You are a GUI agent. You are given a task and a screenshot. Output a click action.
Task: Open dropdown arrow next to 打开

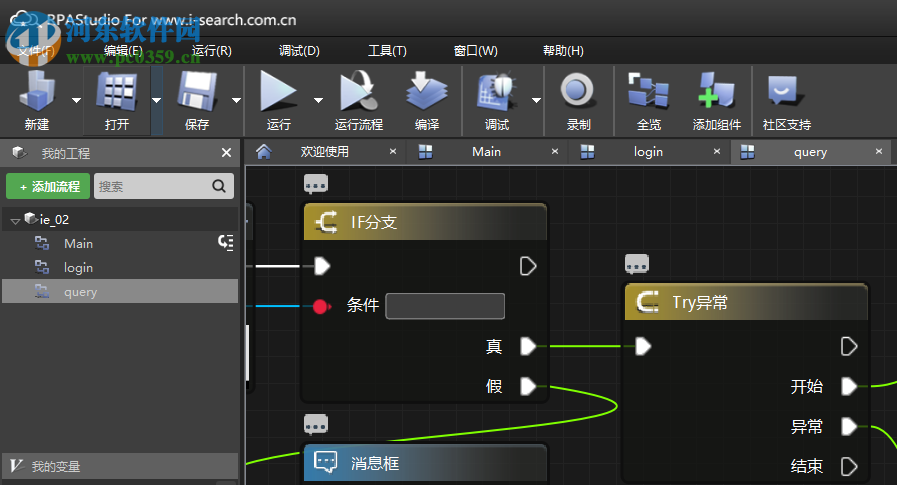click(x=156, y=100)
